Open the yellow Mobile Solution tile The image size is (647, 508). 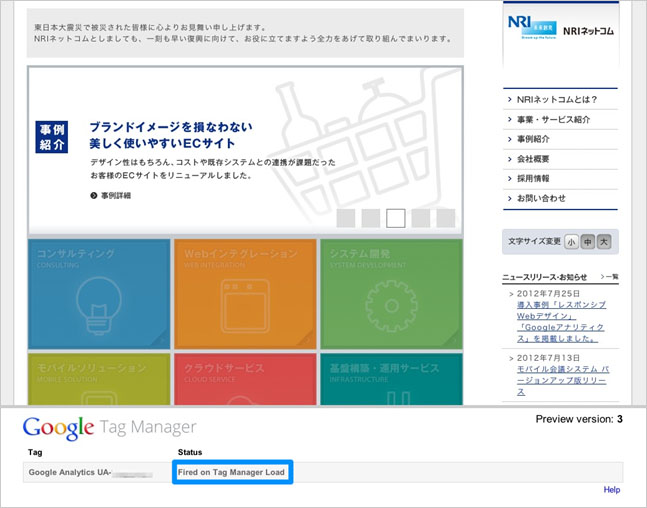click(x=99, y=378)
